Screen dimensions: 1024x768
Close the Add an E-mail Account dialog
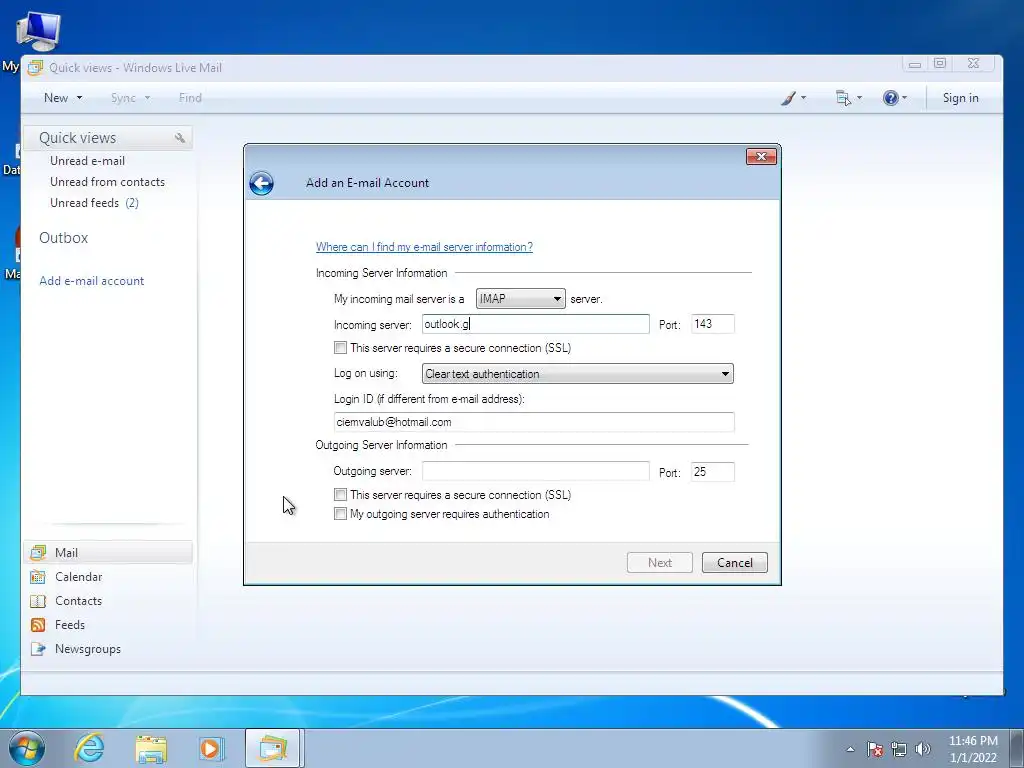[761, 157]
